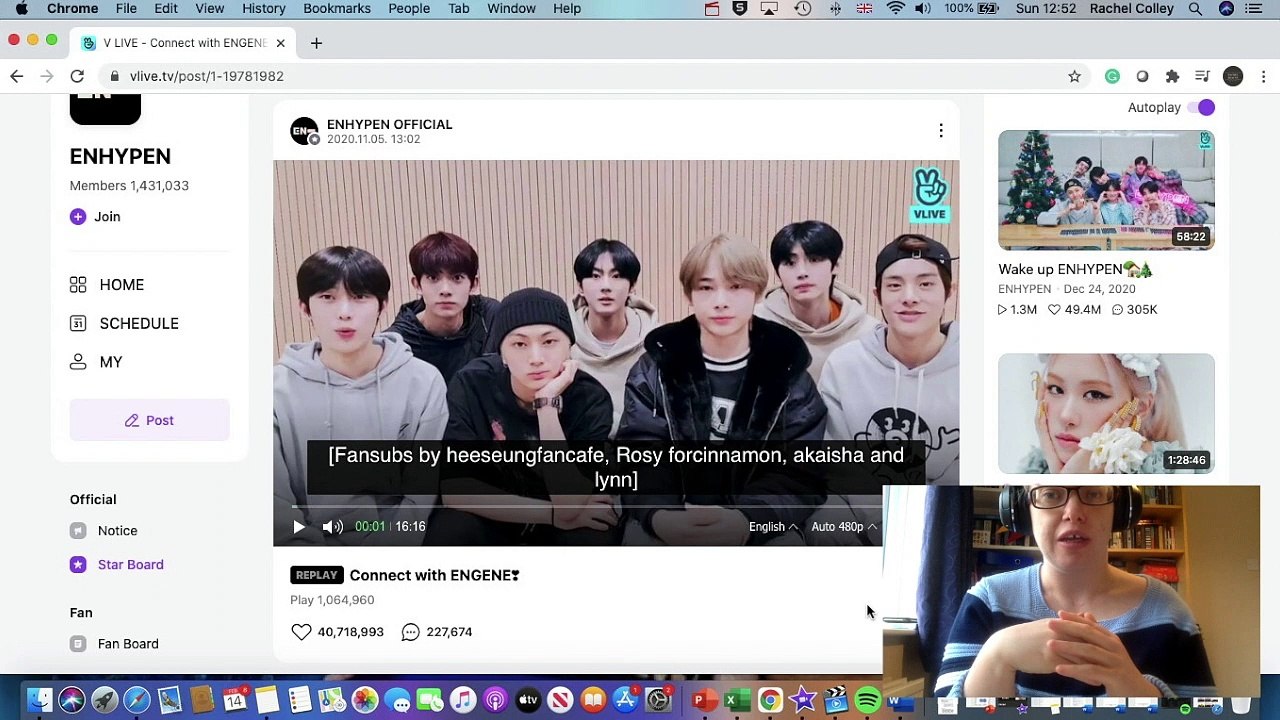Viewport: 1280px width, 720px height.
Task: Open the Apple menu
Action: [21, 8]
